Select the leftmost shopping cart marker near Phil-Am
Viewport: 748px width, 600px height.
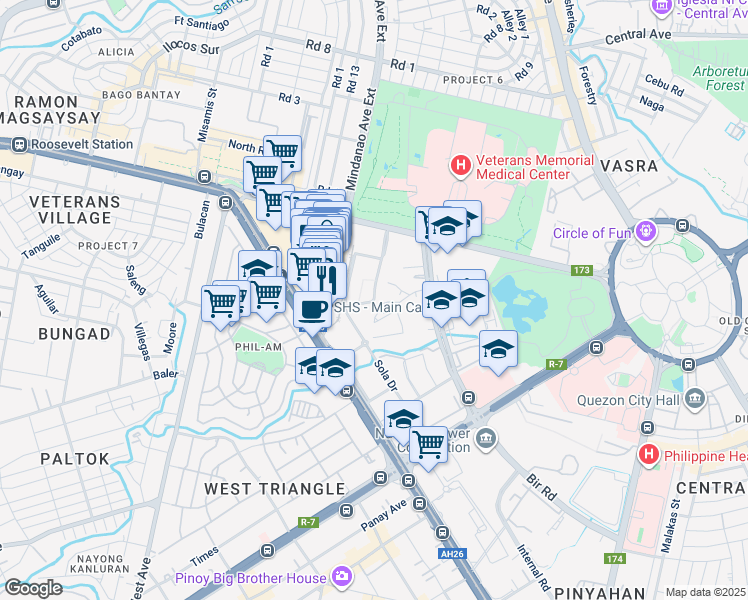[220, 306]
